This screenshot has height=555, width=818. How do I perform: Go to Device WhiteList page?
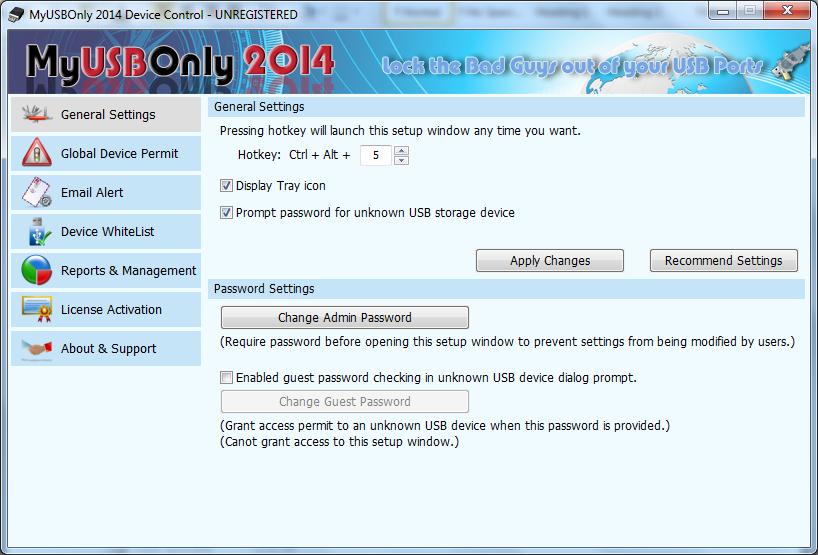pyautogui.click(x=106, y=232)
